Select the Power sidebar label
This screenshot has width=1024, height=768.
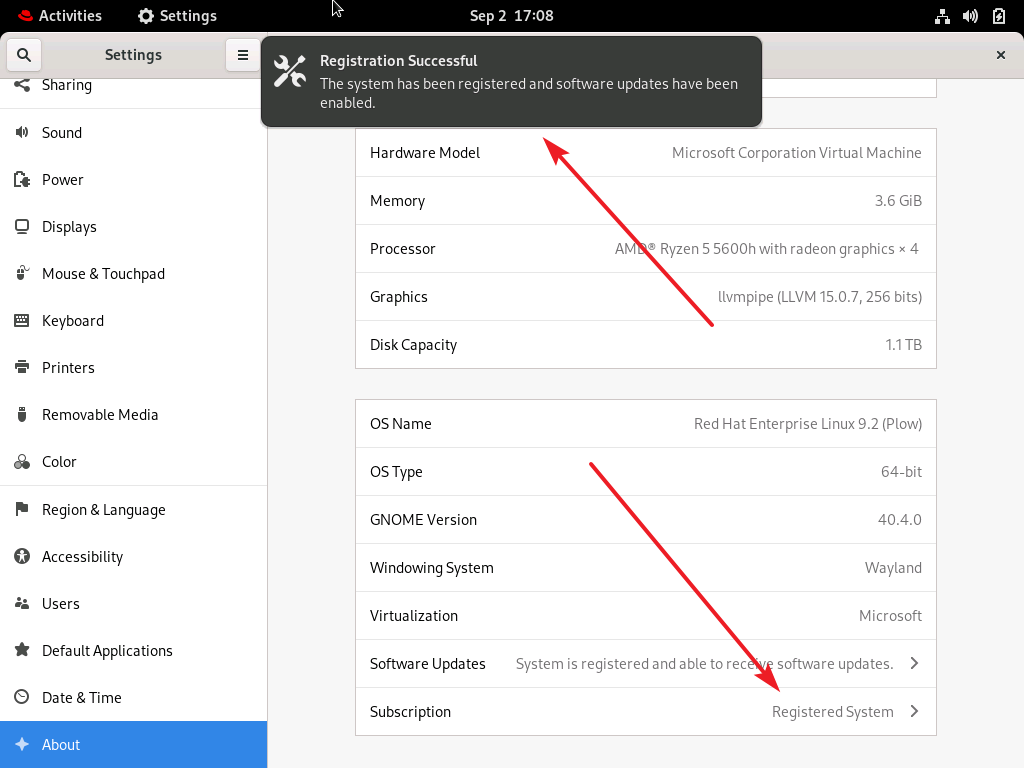coord(63,180)
